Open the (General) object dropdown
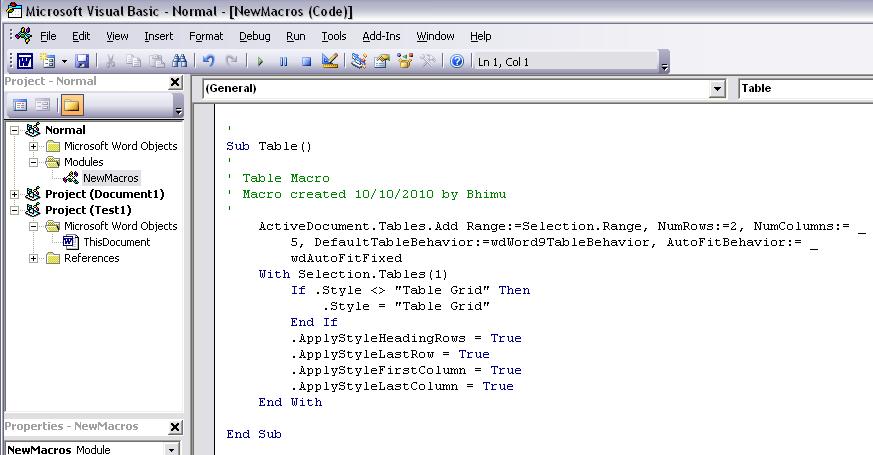 click(x=717, y=89)
